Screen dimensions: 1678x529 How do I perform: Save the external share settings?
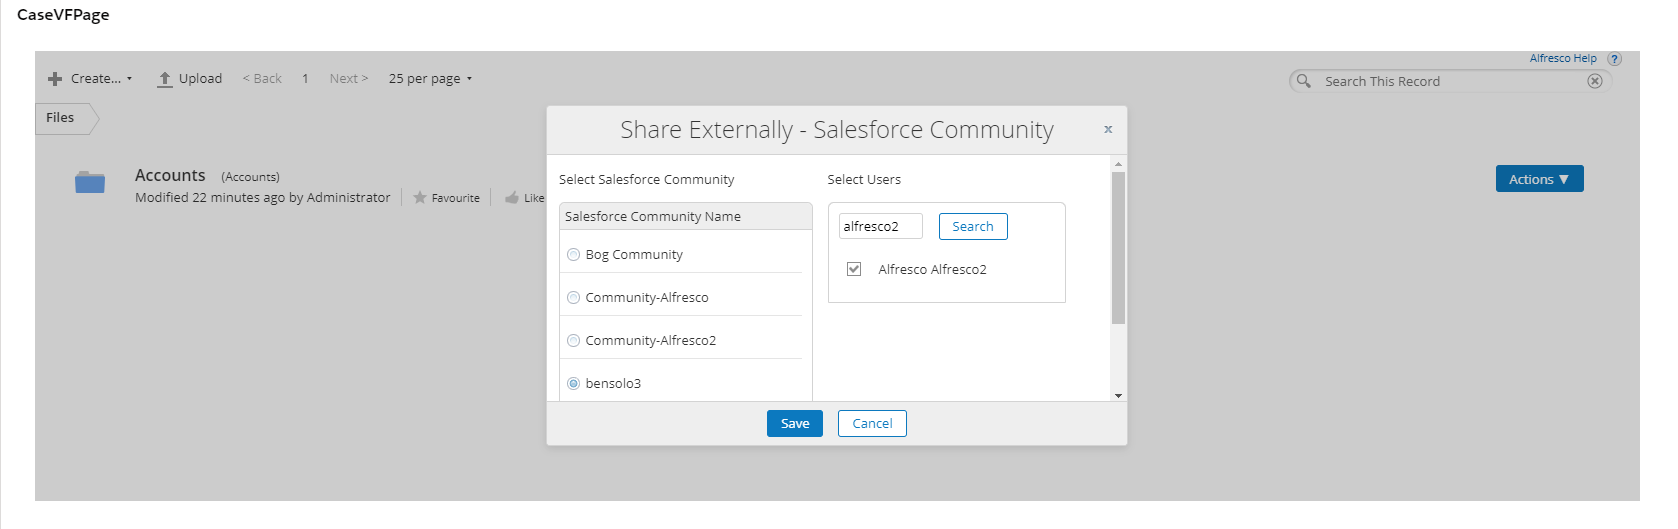click(x=795, y=424)
